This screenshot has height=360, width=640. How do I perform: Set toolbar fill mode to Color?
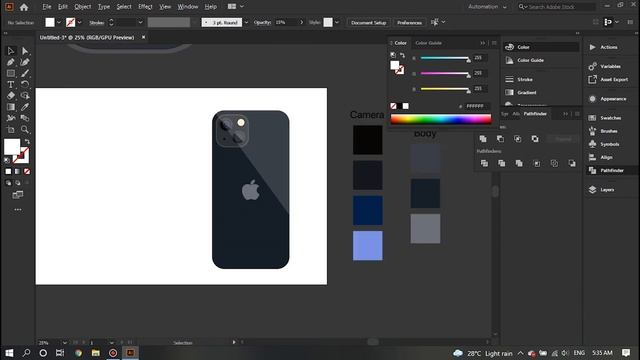click(8, 171)
